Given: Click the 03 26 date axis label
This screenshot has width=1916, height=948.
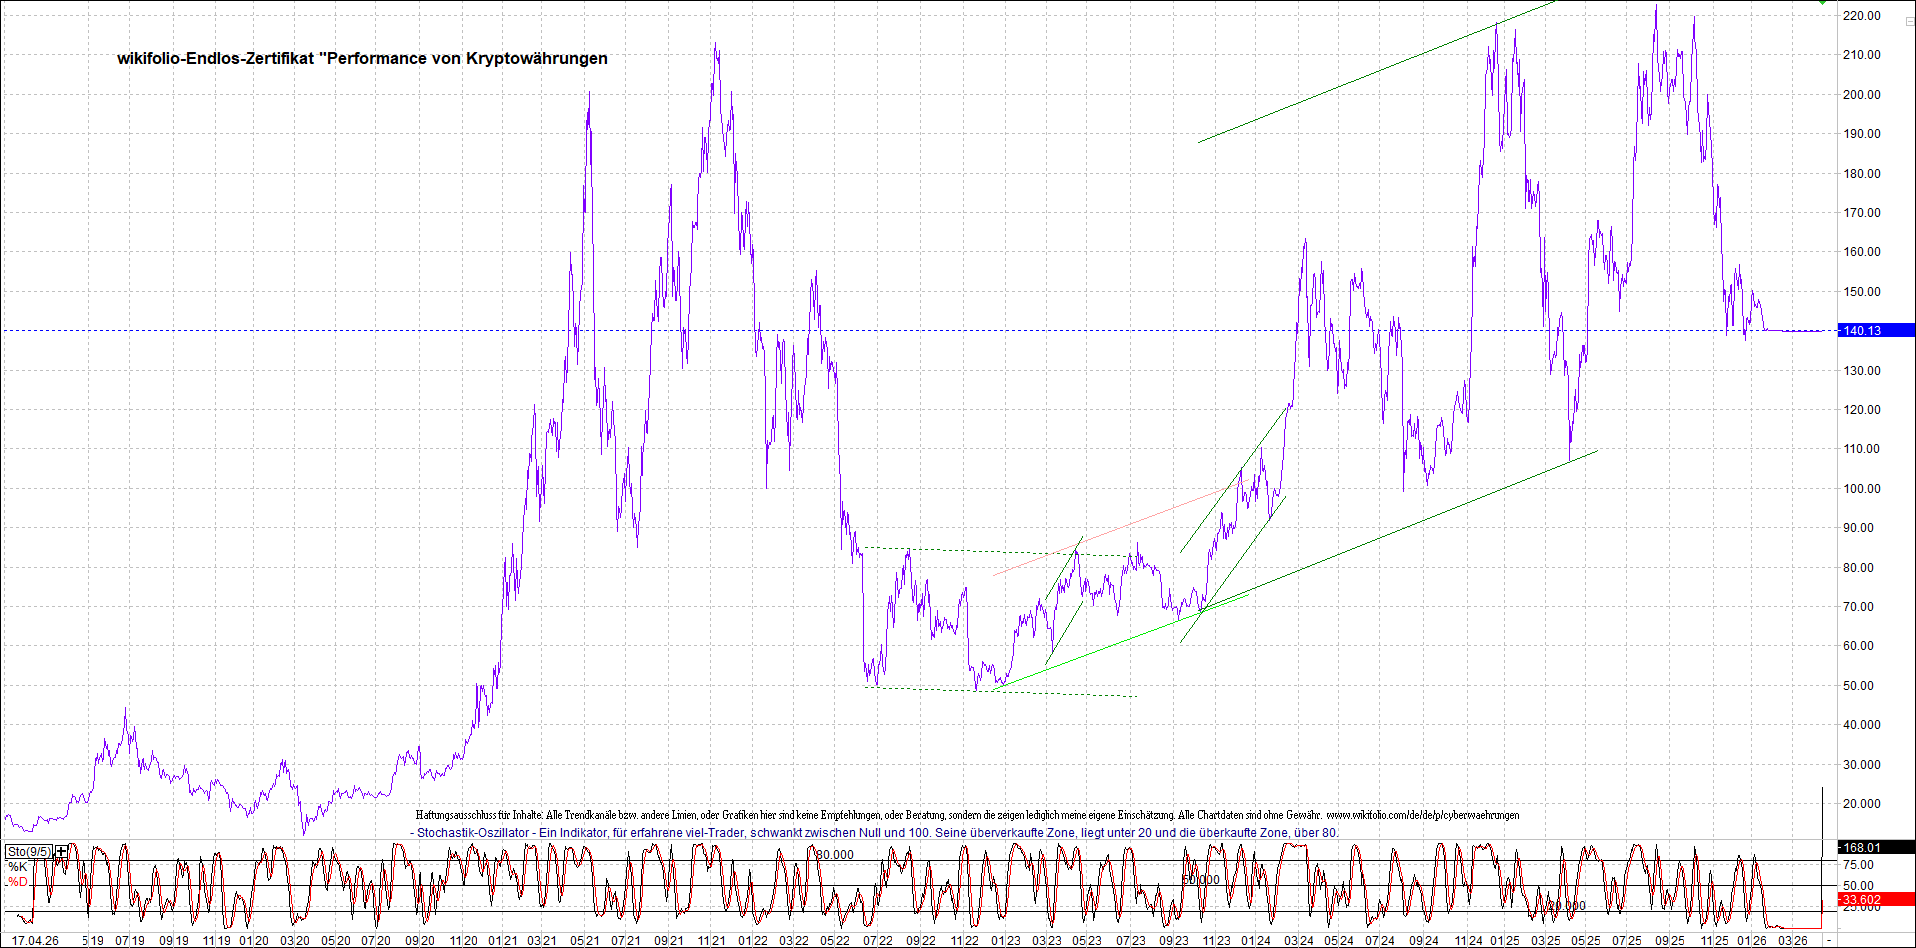Looking at the screenshot, I should tap(1792, 940).
